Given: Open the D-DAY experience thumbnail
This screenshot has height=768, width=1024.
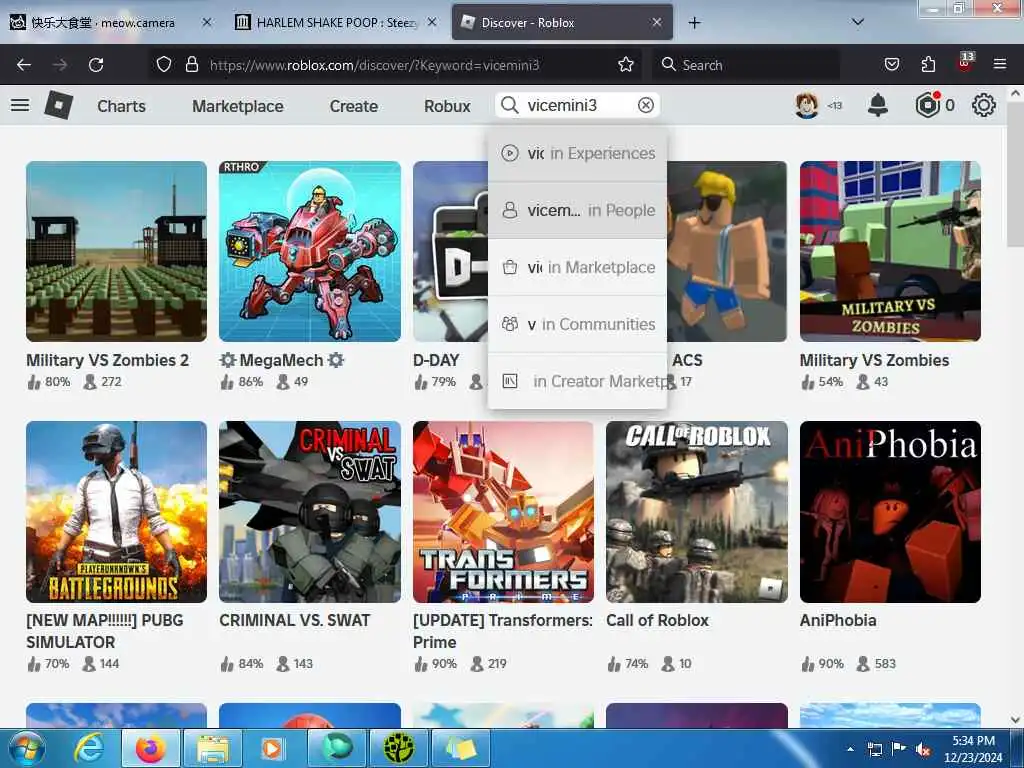Looking at the screenshot, I should (x=451, y=251).
